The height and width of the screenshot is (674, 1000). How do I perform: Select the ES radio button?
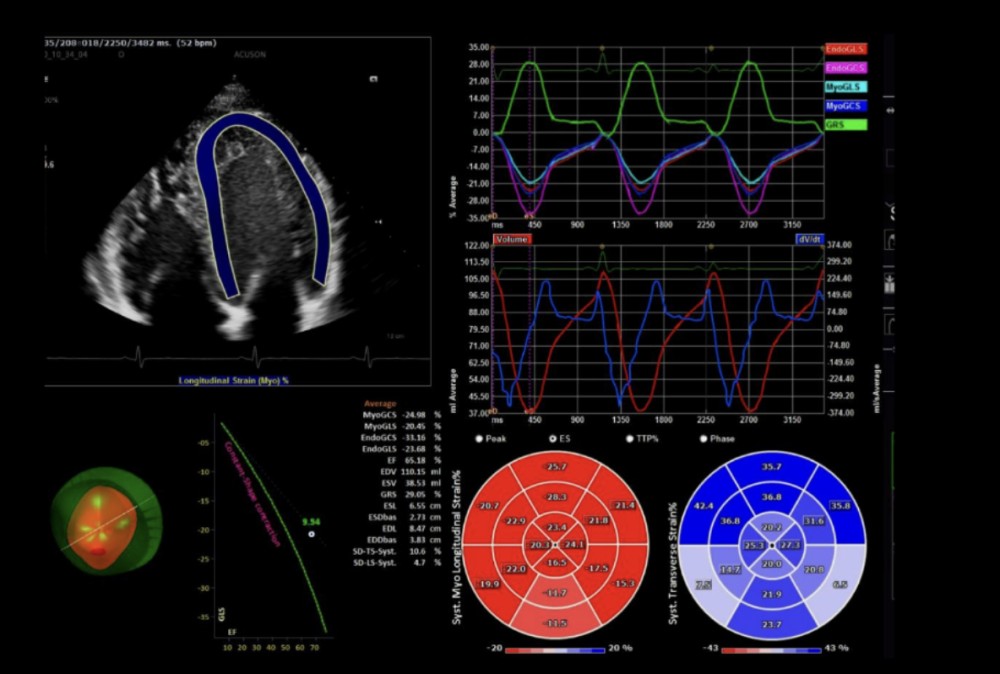coord(553,438)
